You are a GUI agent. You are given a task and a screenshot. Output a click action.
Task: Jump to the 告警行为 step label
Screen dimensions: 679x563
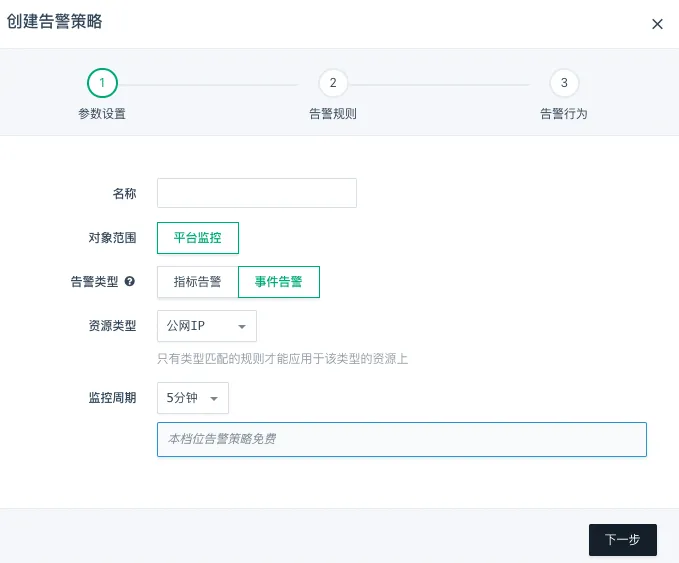[564, 114]
